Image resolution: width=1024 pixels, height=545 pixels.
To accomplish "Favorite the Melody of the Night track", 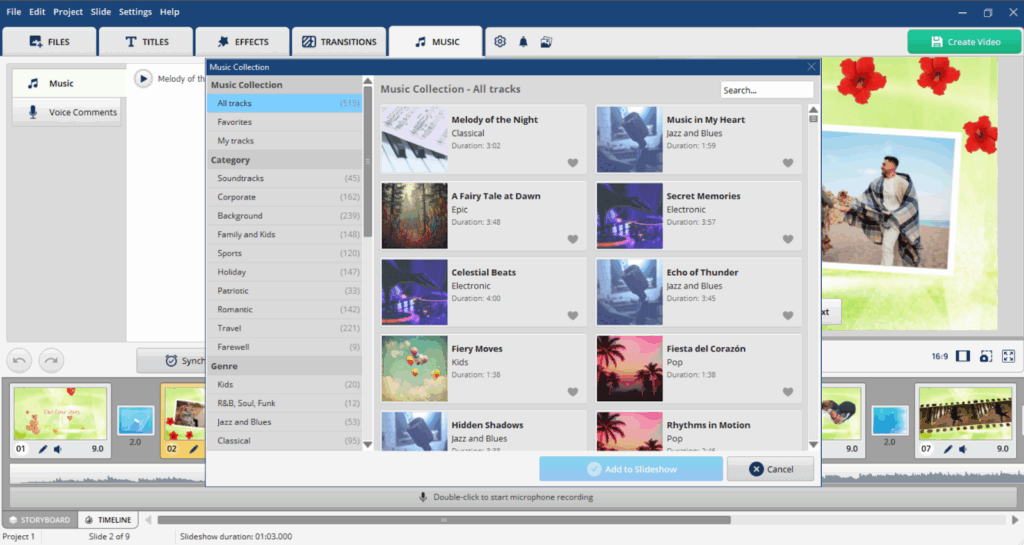I will point(573,163).
